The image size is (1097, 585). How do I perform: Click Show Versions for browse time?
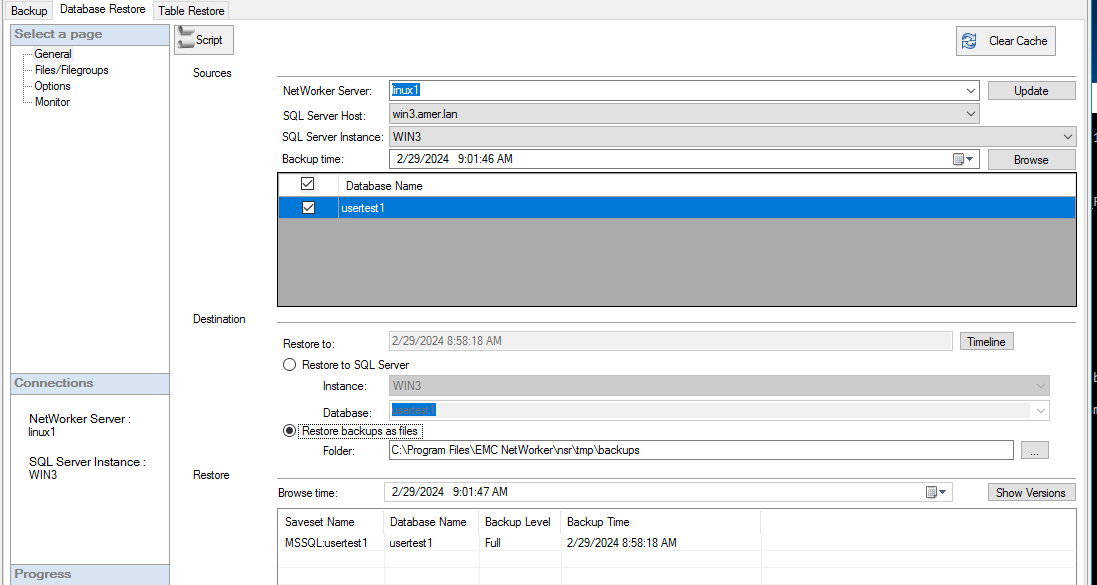pyautogui.click(x=1031, y=491)
